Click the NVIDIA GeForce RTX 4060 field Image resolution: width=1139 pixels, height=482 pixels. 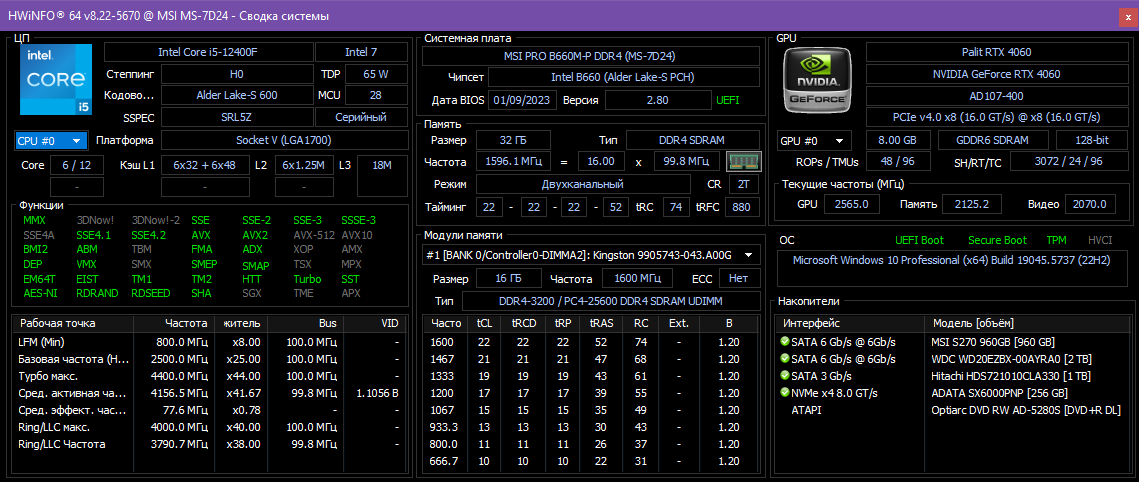coord(996,74)
